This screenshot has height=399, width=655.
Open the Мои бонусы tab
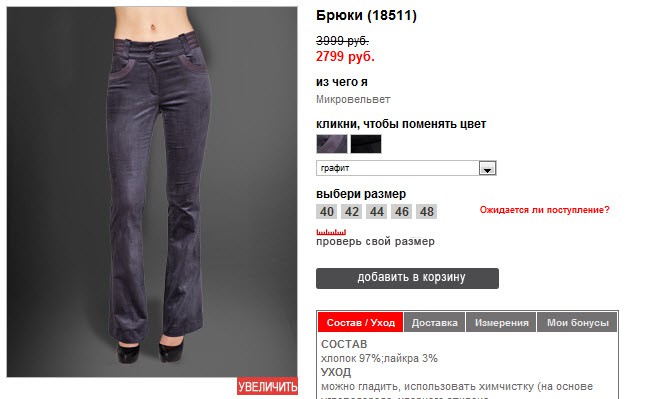point(578,322)
